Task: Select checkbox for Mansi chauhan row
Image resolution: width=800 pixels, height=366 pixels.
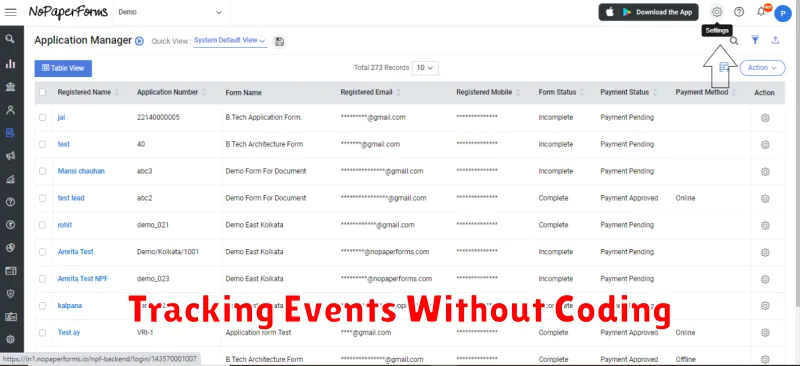Action: [x=42, y=171]
